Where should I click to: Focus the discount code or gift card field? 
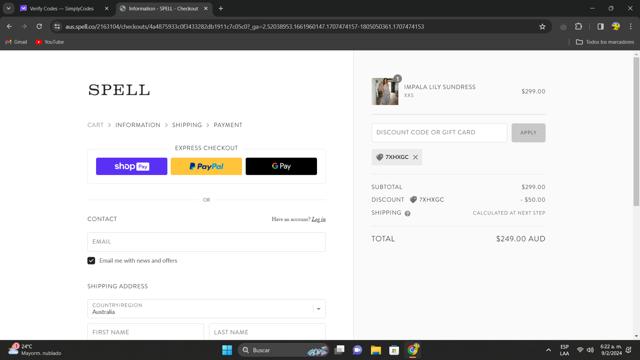(x=439, y=133)
